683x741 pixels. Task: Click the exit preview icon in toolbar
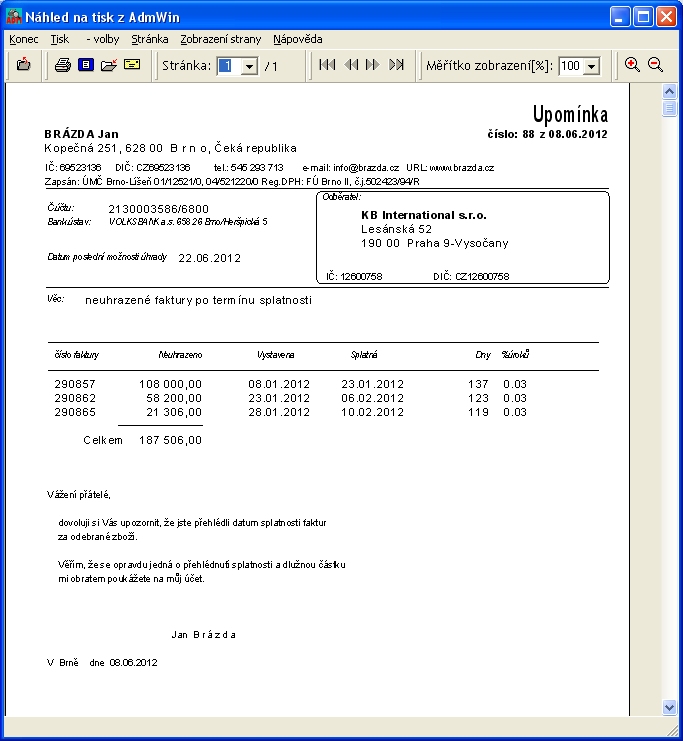point(23,64)
